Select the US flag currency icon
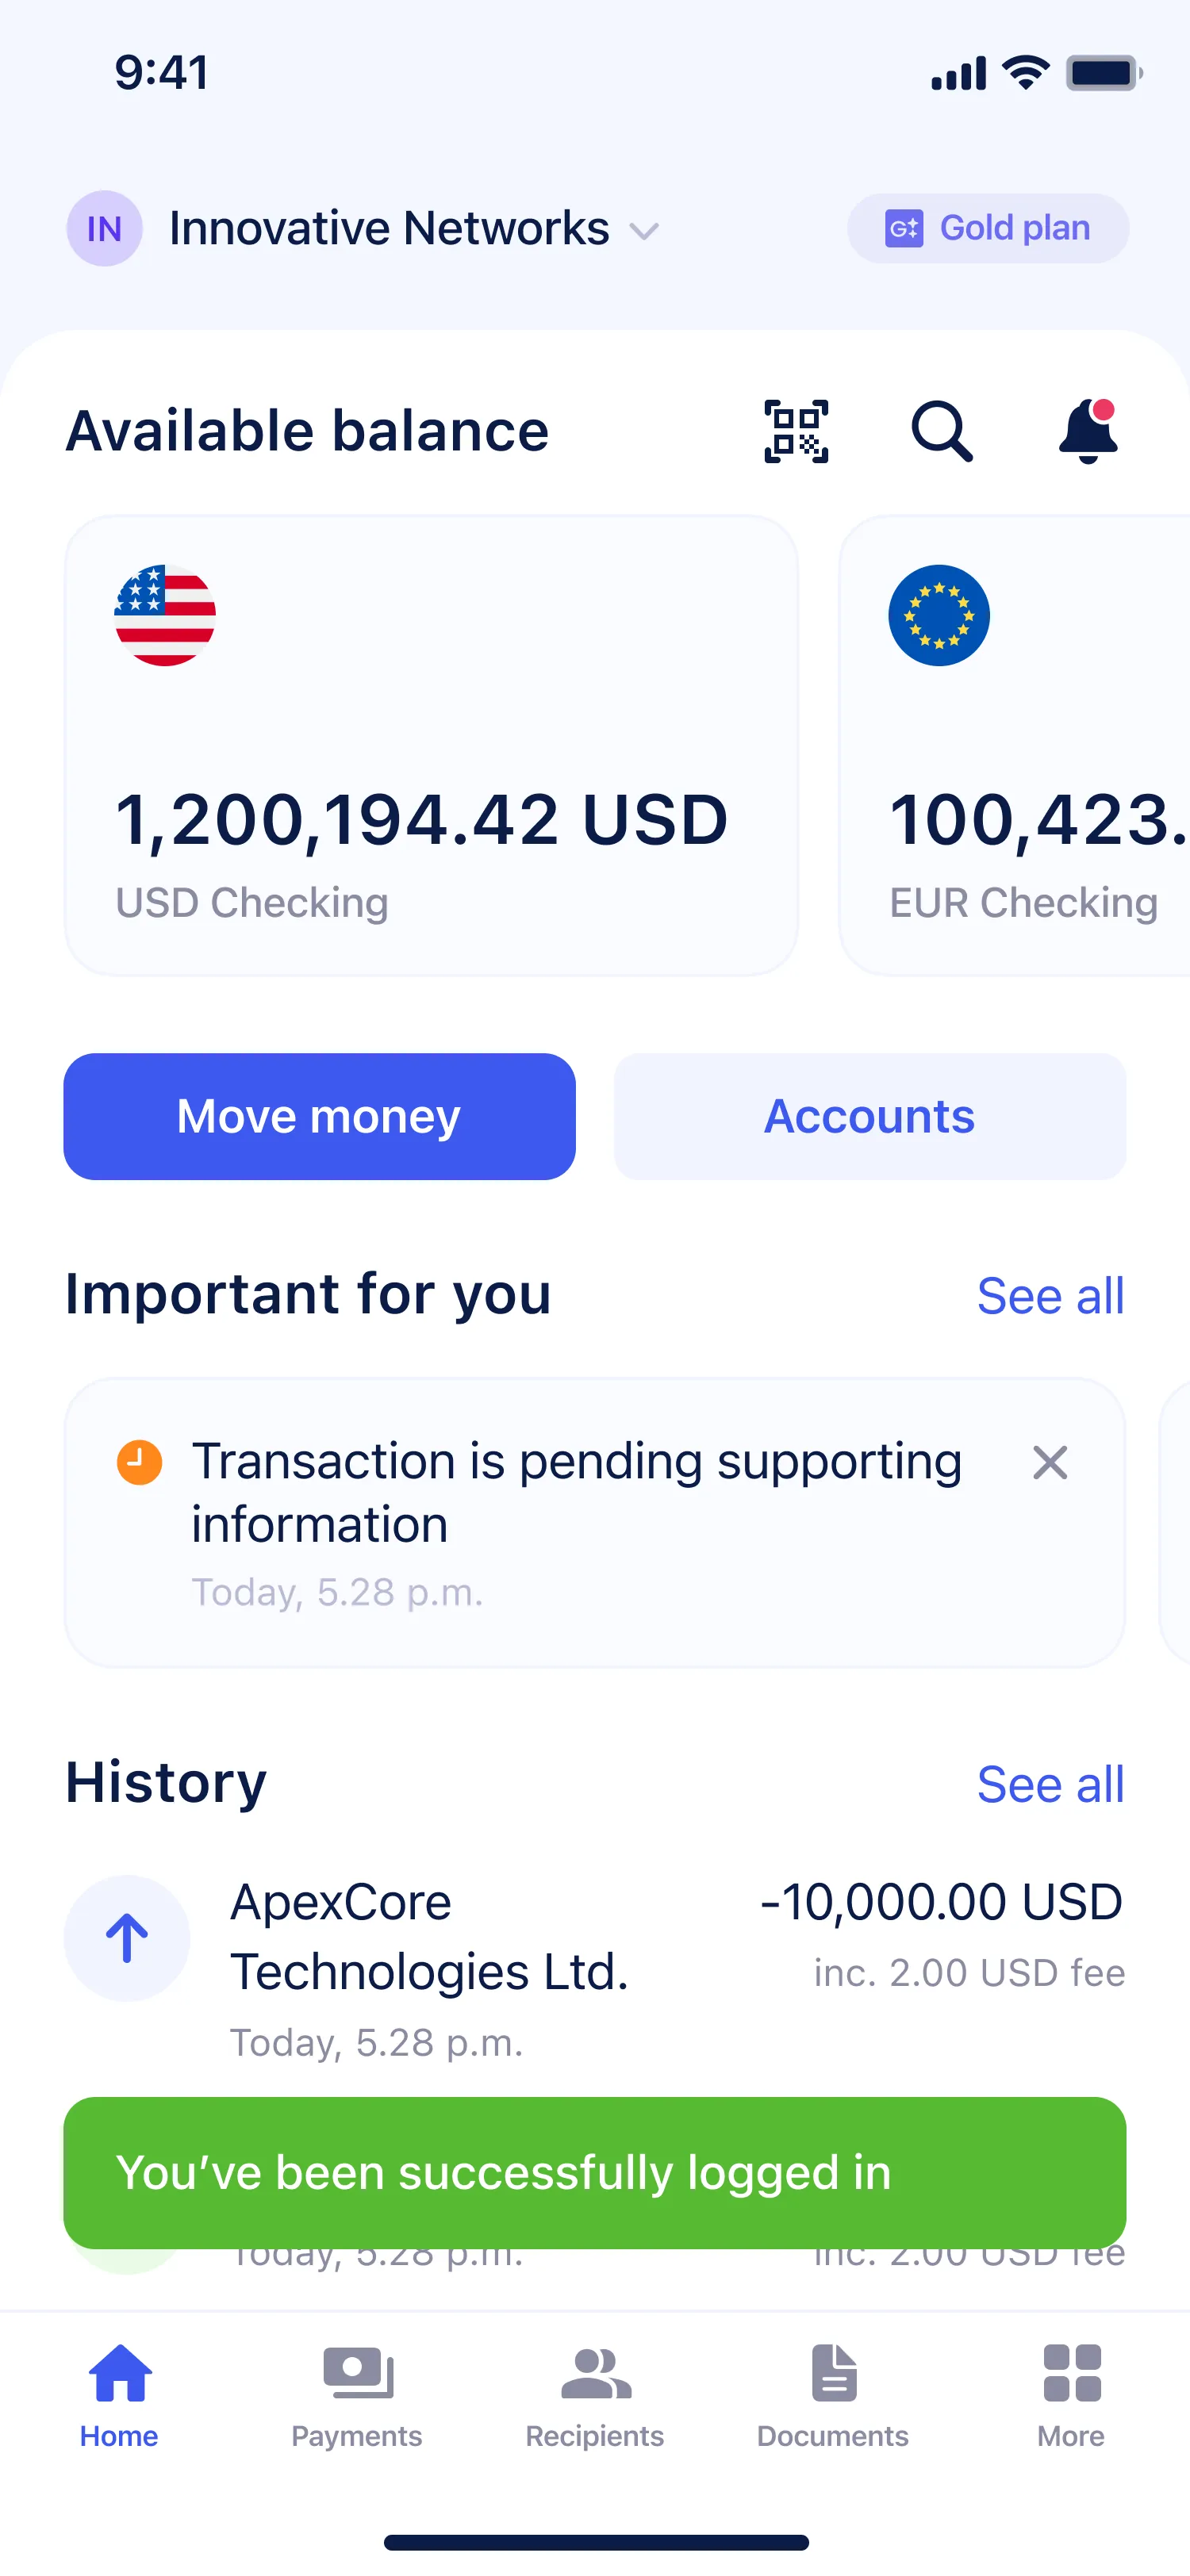The width and height of the screenshot is (1190, 2576). click(165, 615)
